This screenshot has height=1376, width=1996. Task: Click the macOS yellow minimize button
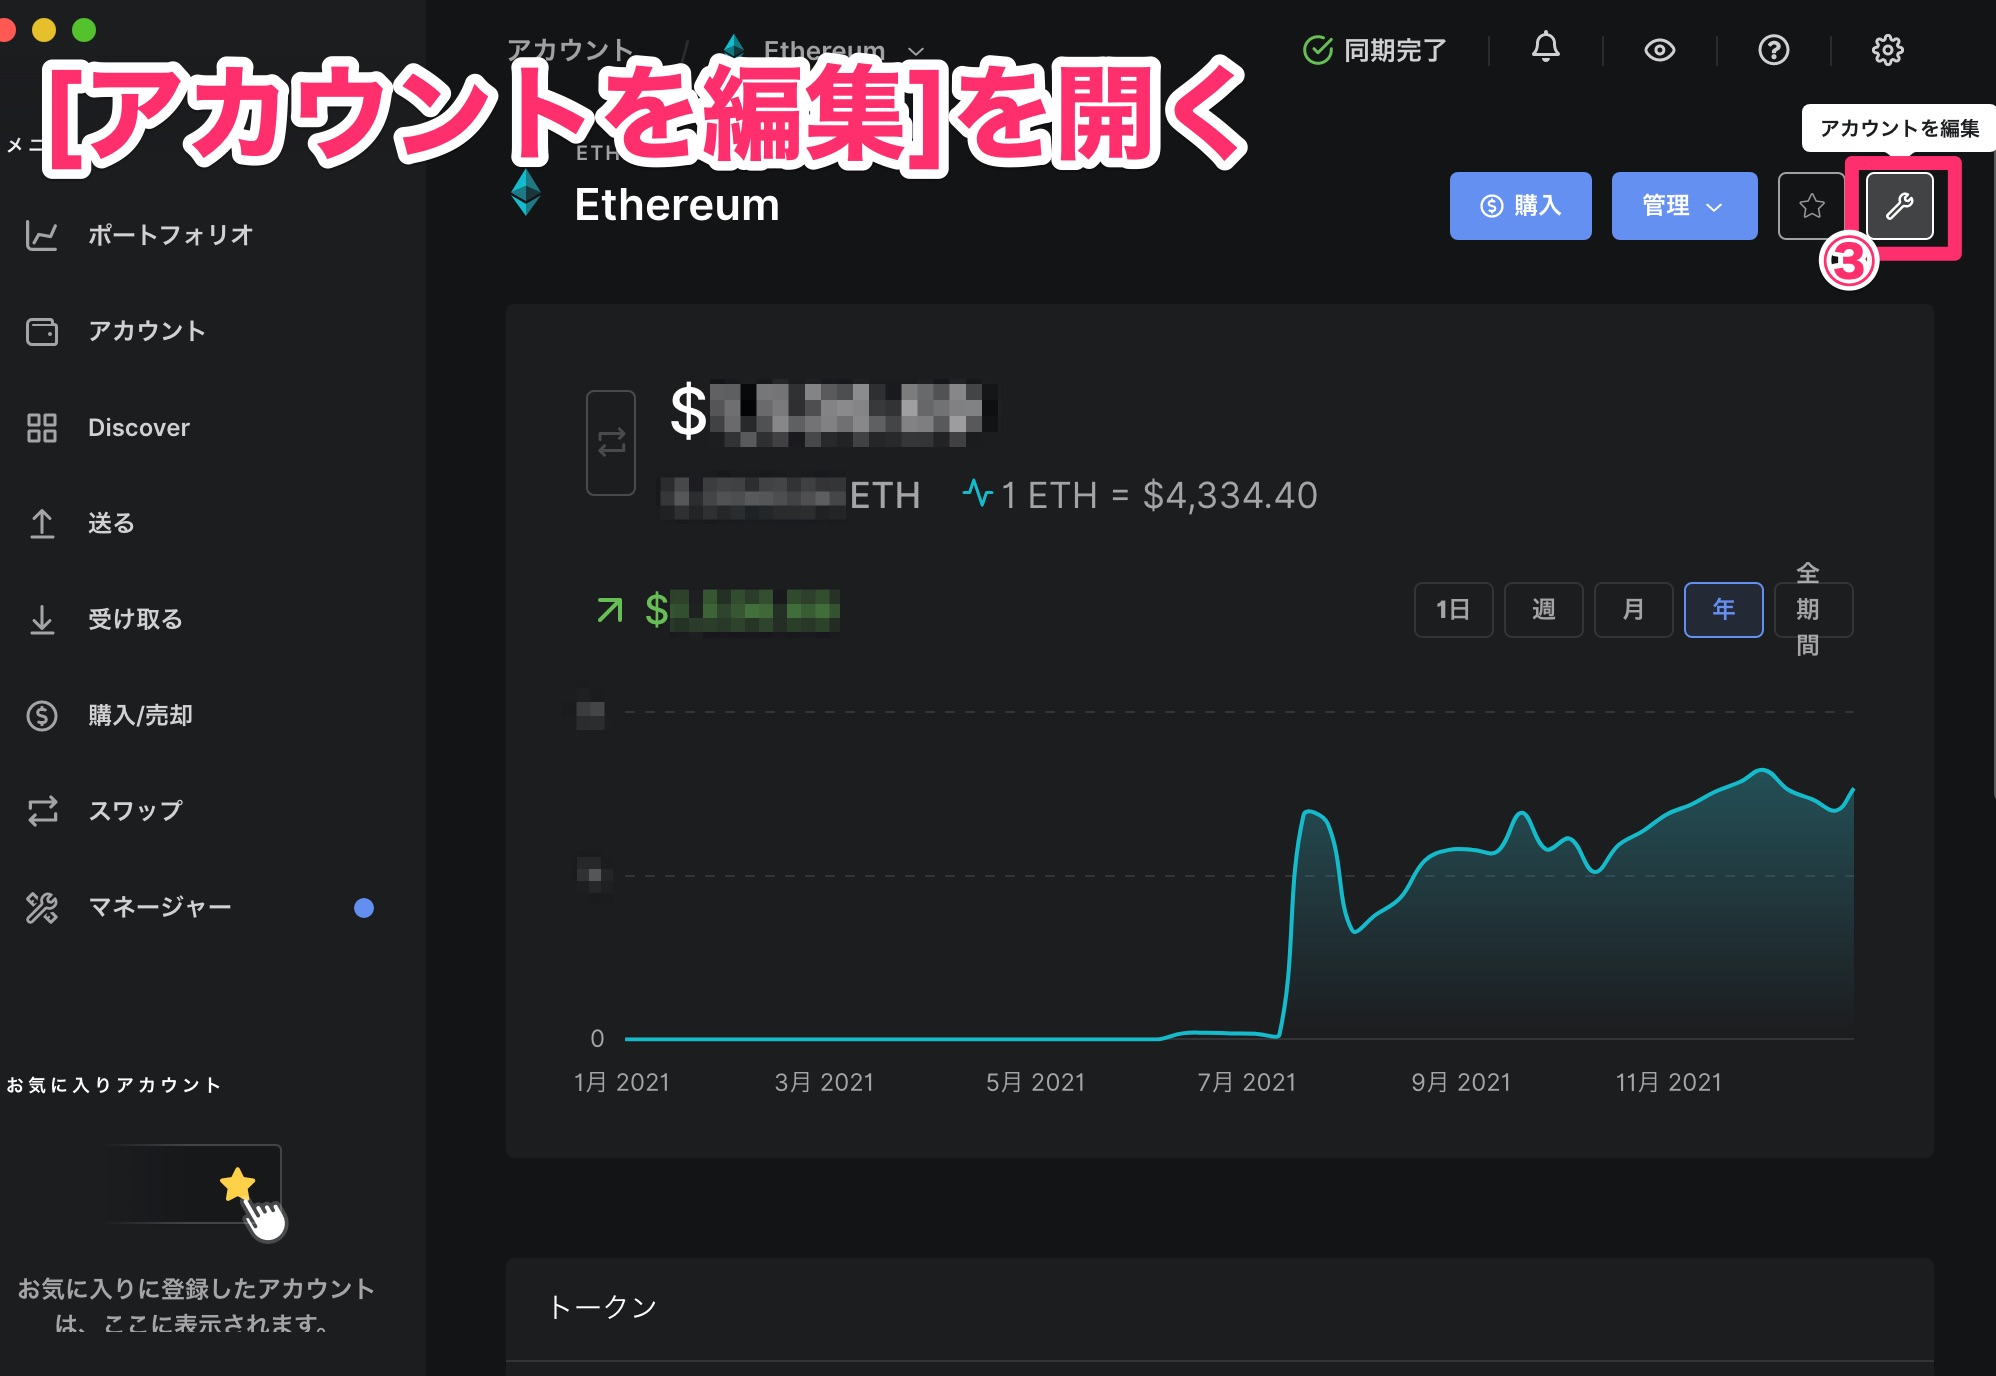44,30
